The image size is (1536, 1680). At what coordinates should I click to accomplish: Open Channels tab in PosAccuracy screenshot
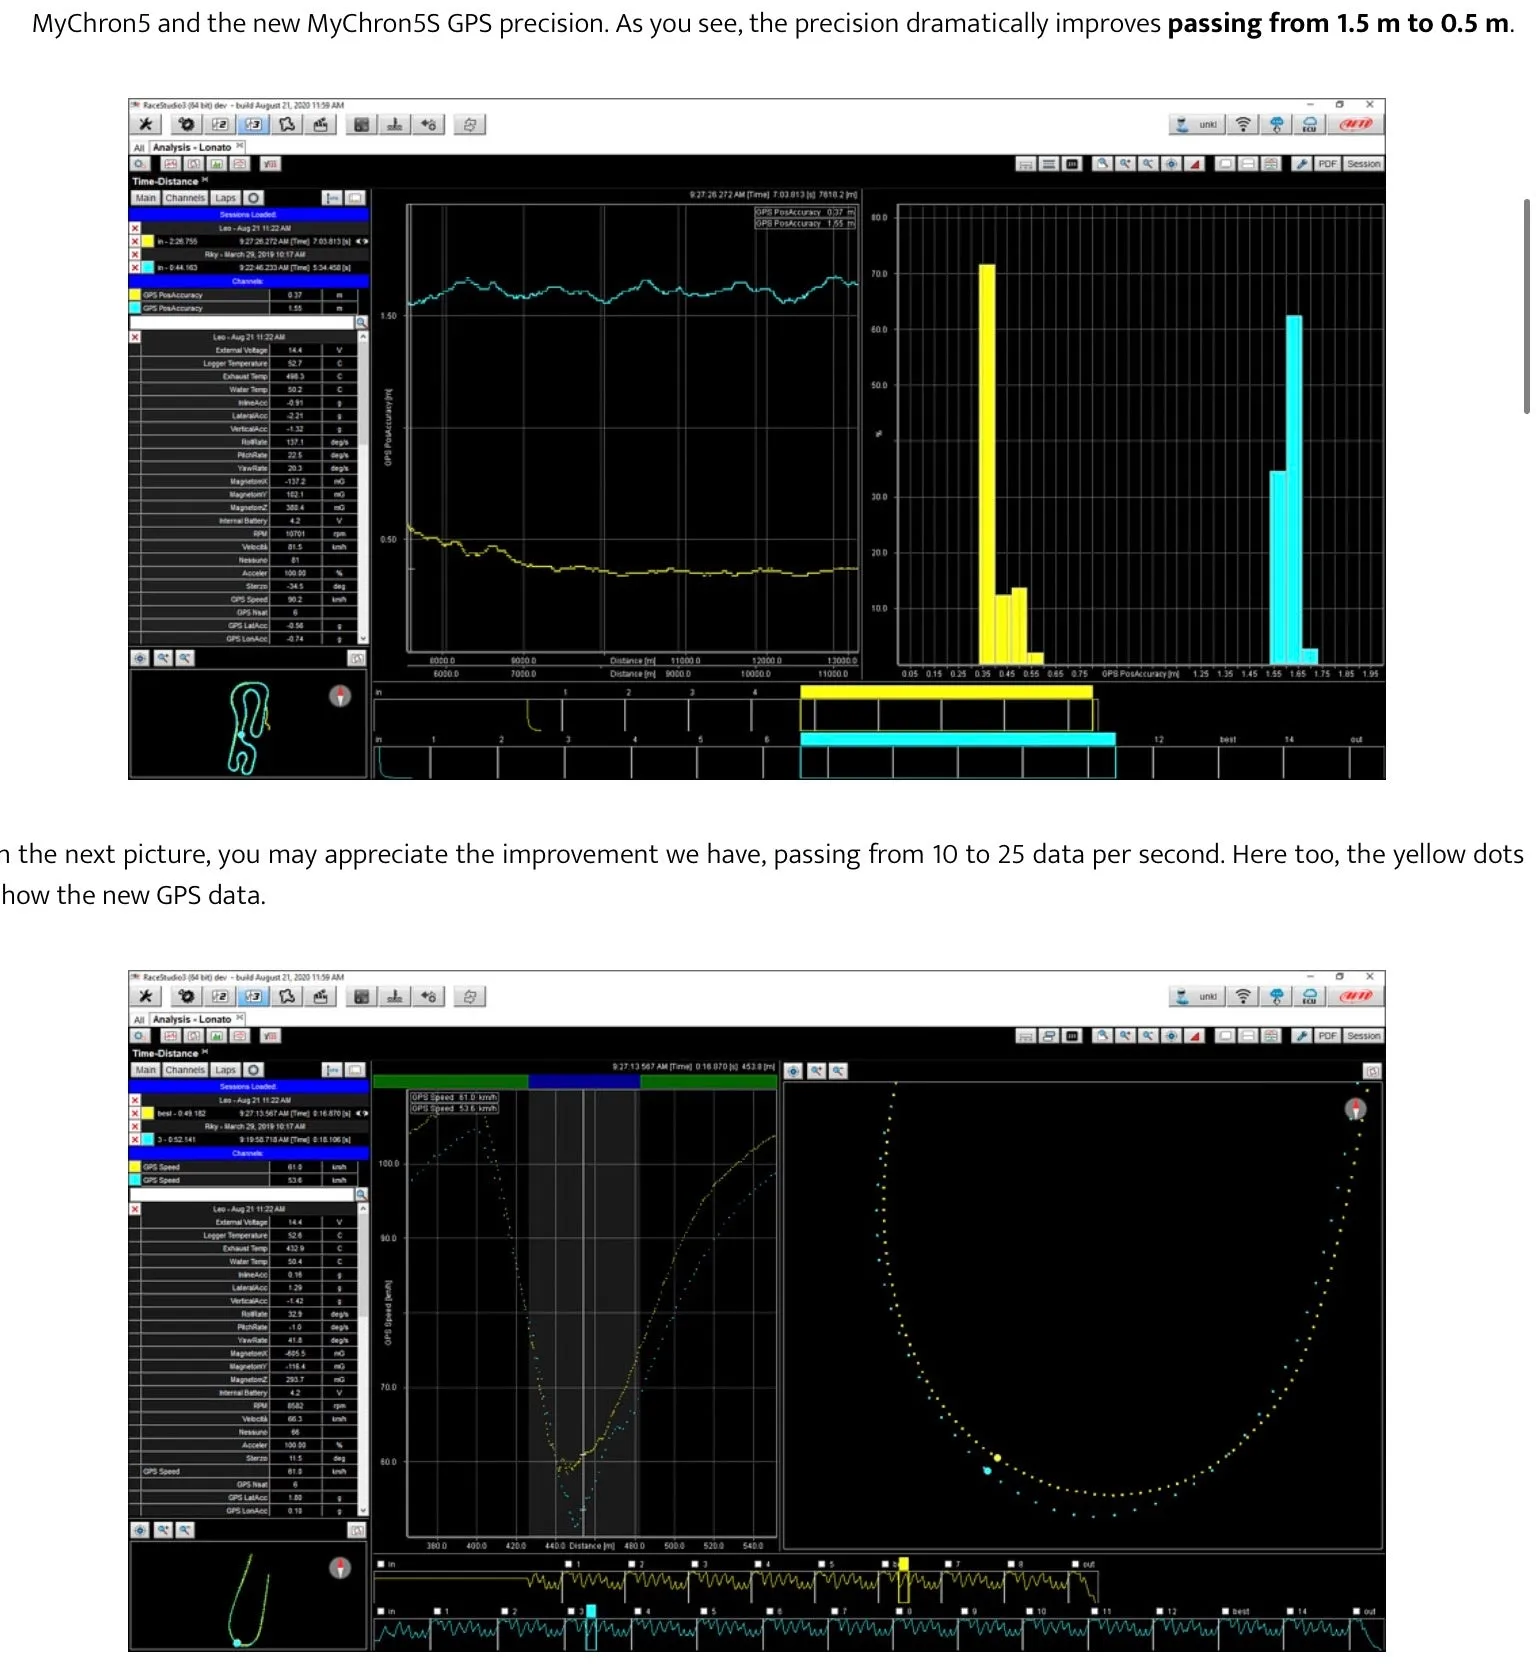pyautogui.click(x=185, y=198)
